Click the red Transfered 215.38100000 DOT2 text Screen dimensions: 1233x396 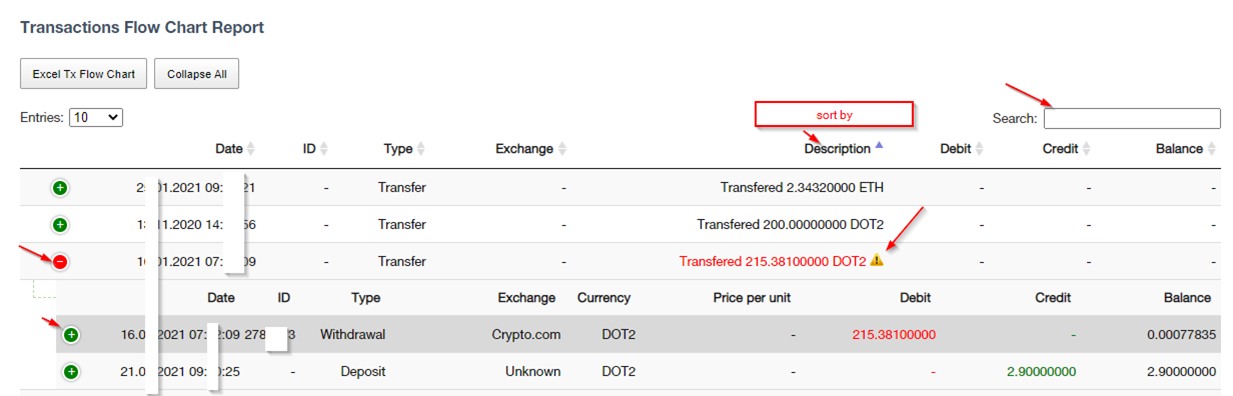[772, 262]
